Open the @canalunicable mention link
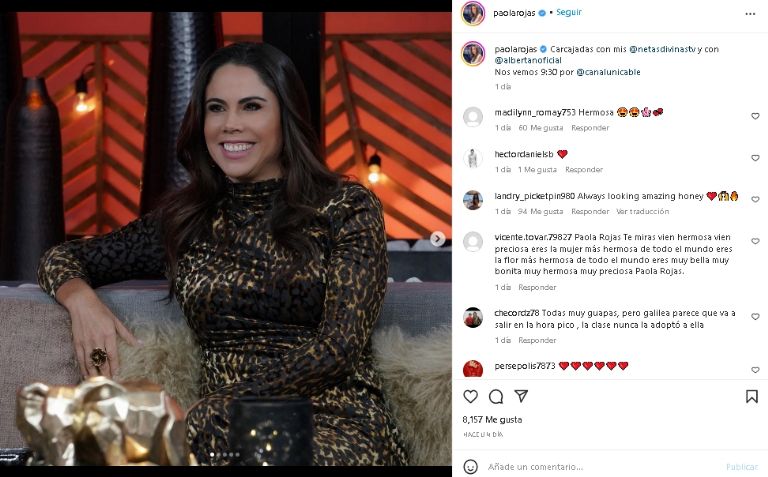This screenshot has height=477, width=768. coord(608,72)
